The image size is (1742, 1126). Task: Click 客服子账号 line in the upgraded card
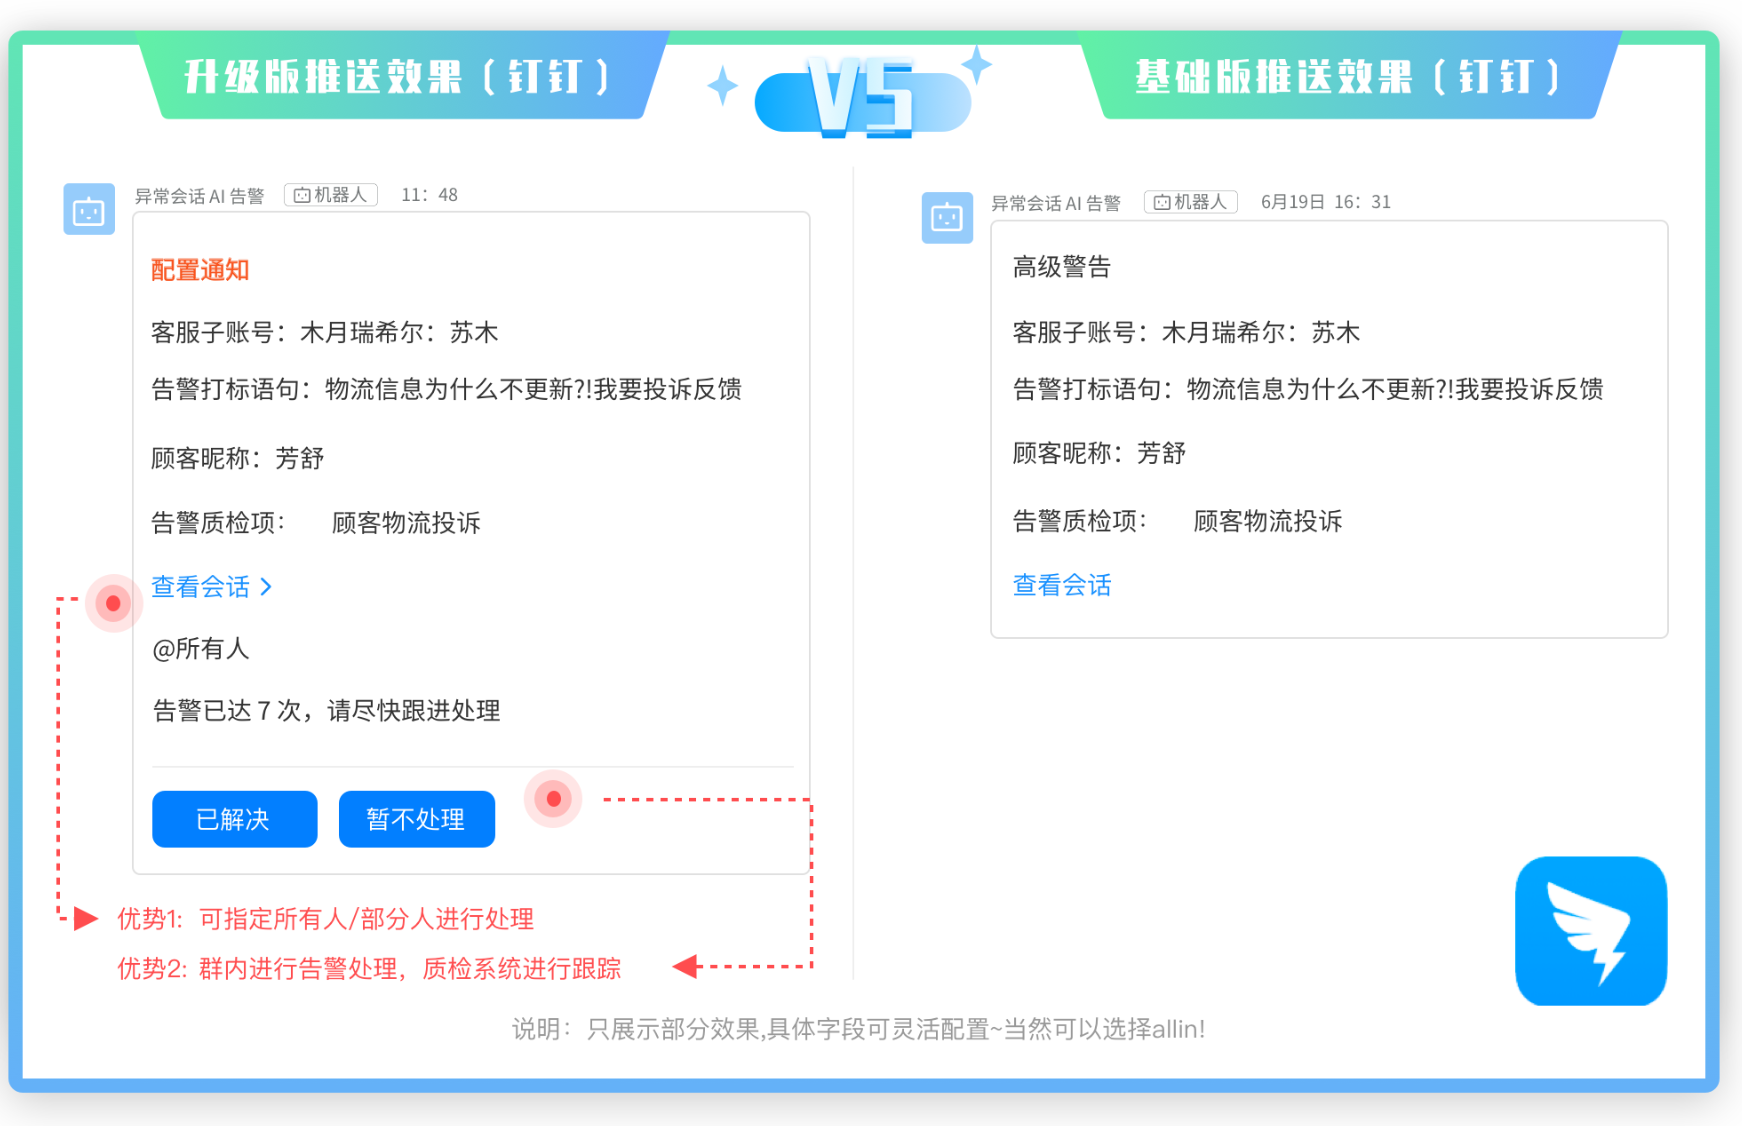[325, 333]
